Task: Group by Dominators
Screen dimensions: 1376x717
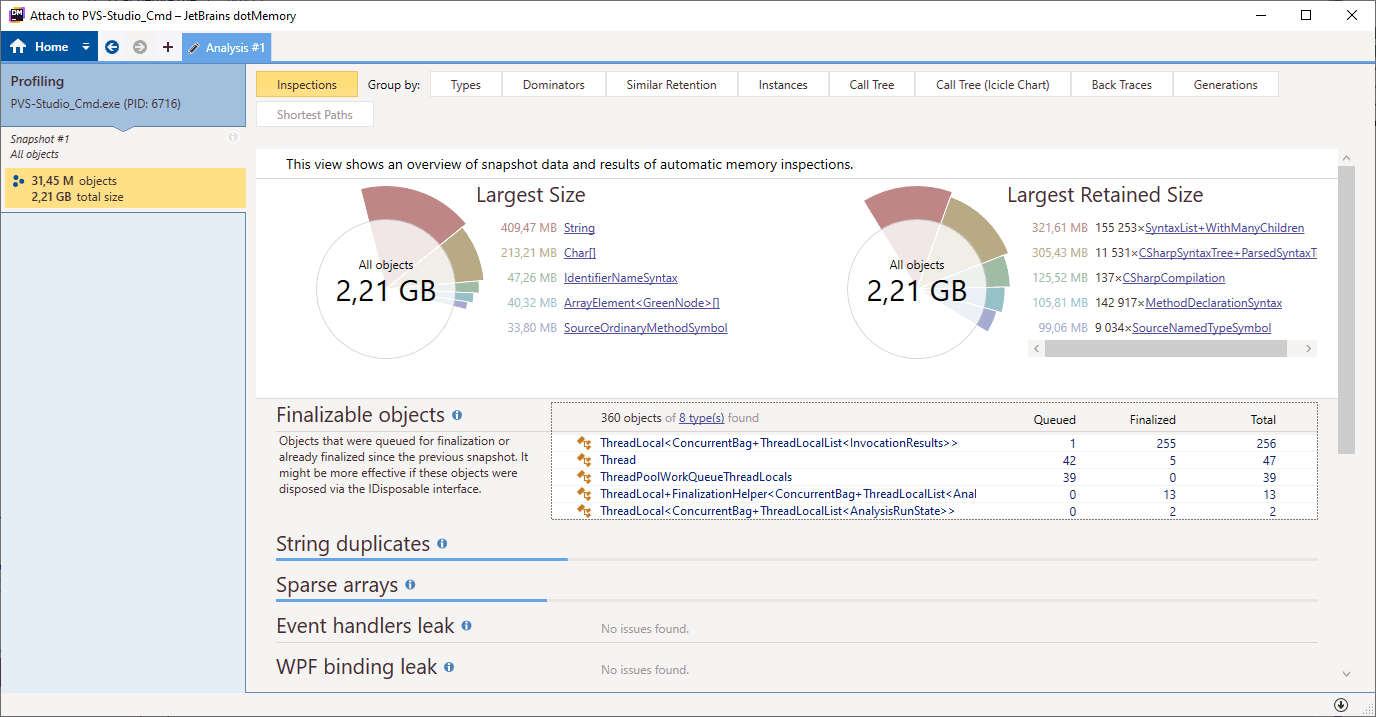Action: click(x=554, y=85)
